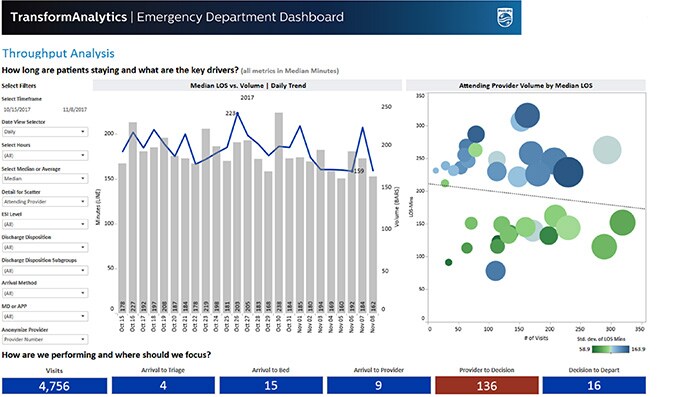Select the Decision to Depart 16 tile
This screenshot has height=397, width=700.
coord(594,385)
